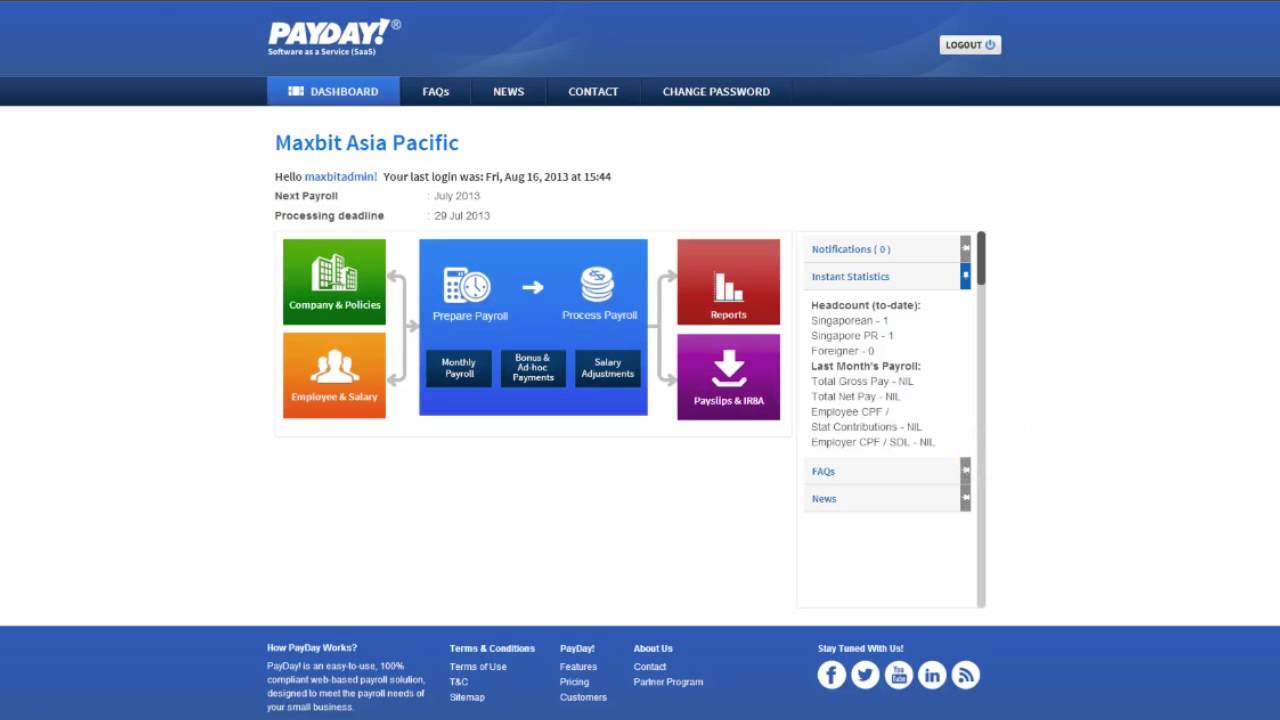Select Monthly Payroll button
The height and width of the screenshot is (720, 1280).
click(x=459, y=368)
